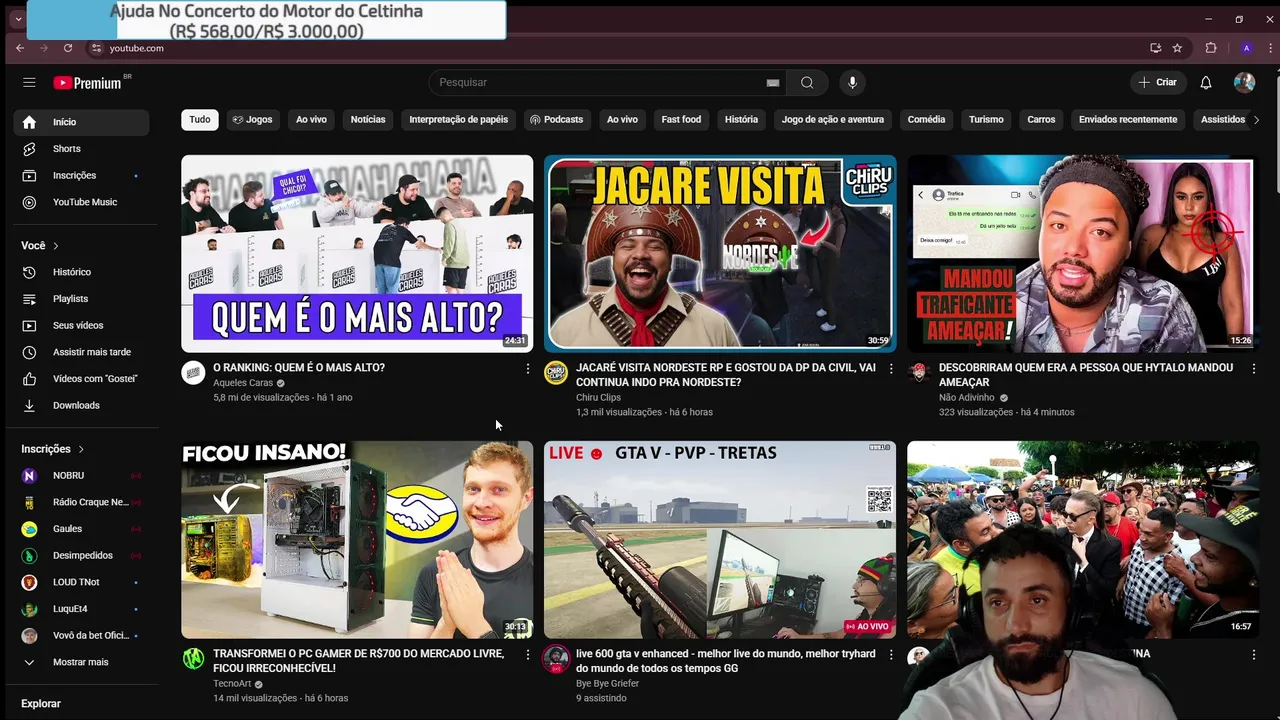Open LOUD TNot channel
1280x720 pixels.
pyautogui.click(x=82, y=582)
